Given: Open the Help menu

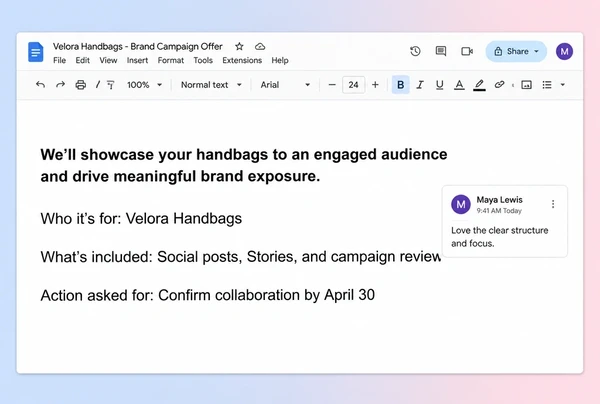Looking at the screenshot, I should tap(280, 60).
